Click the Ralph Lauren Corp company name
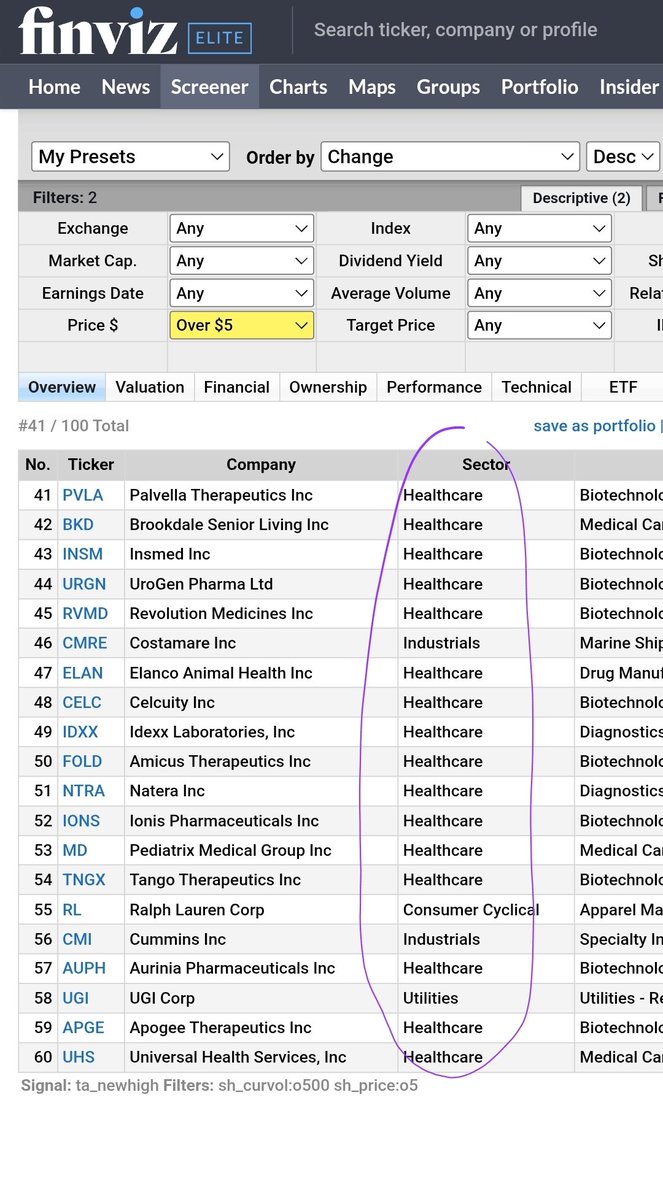This screenshot has width=663, height=1200. [x=197, y=910]
